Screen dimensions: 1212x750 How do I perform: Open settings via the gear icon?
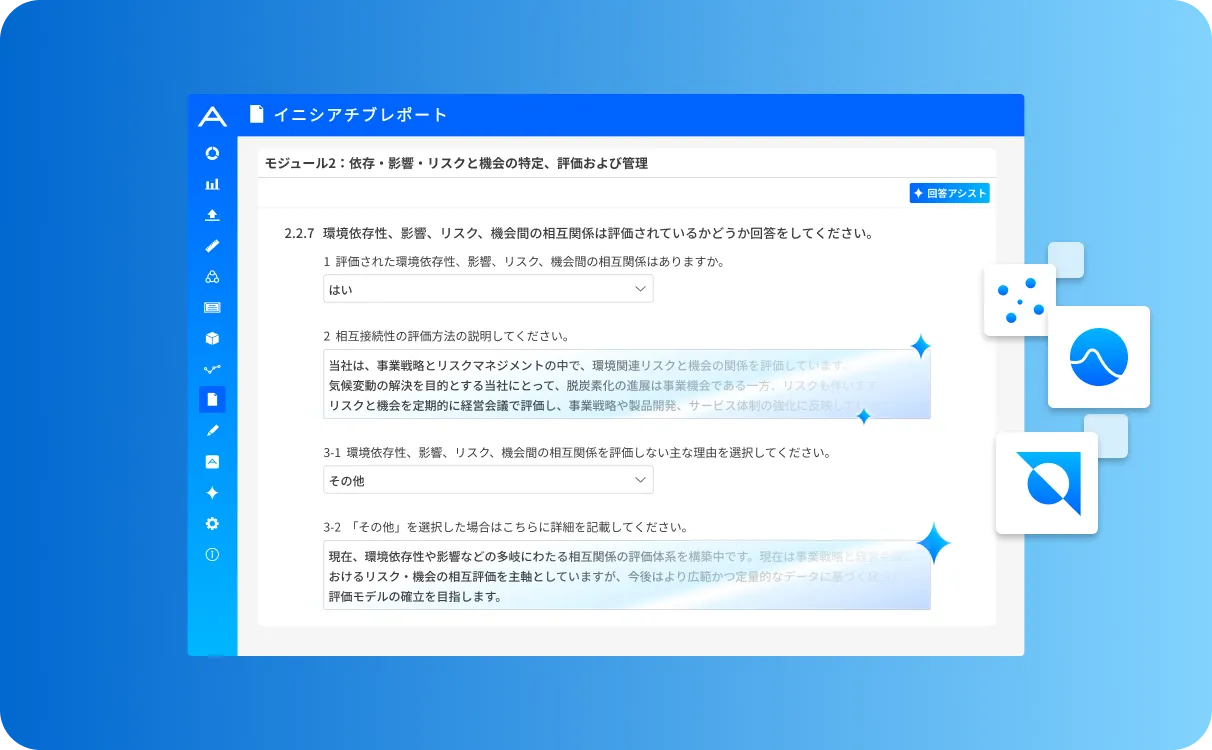coord(212,524)
